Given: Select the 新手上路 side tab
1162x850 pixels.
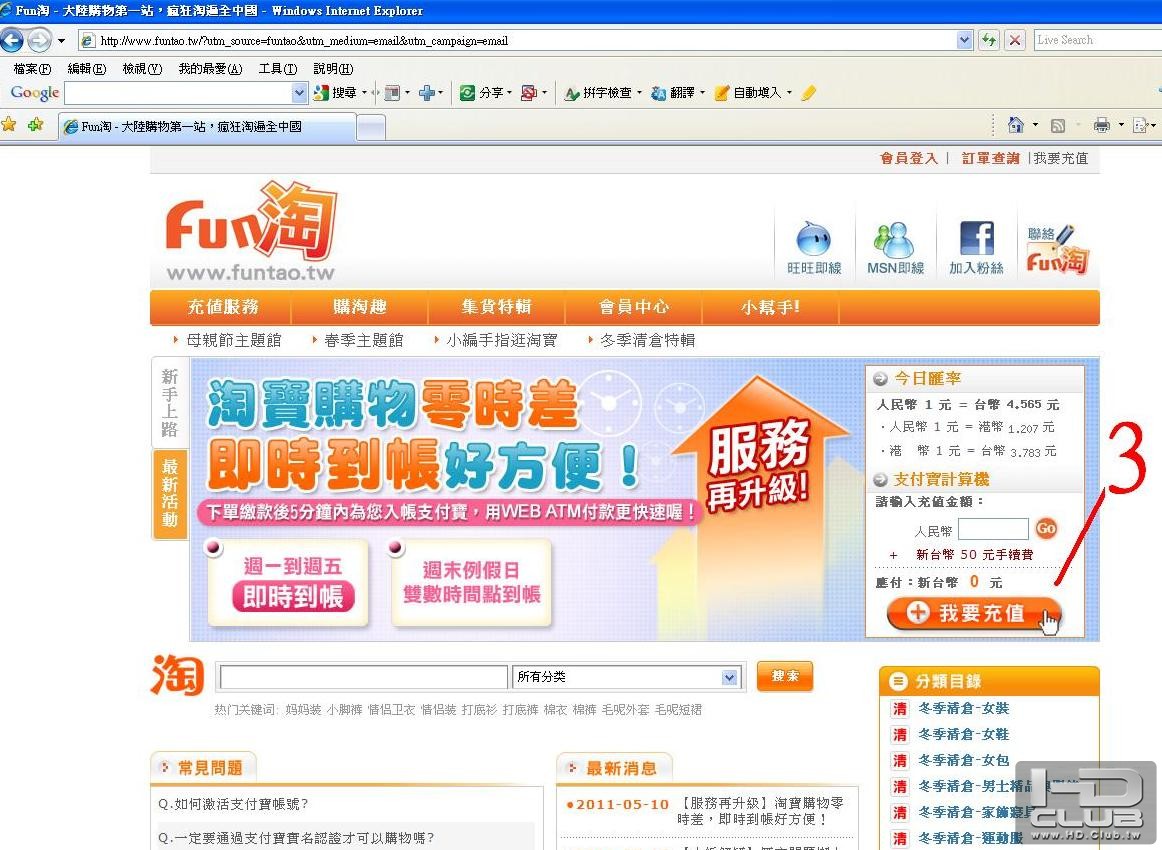Looking at the screenshot, I should 170,403.
